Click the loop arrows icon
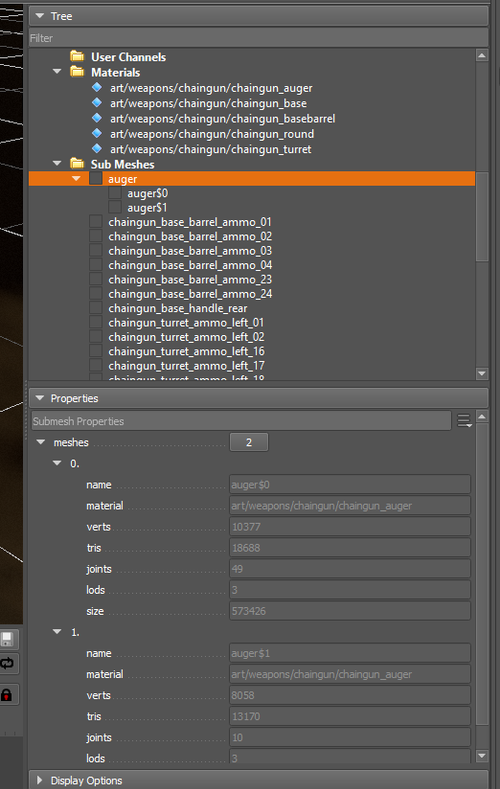This screenshot has height=789, width=500. coord(7,663)
